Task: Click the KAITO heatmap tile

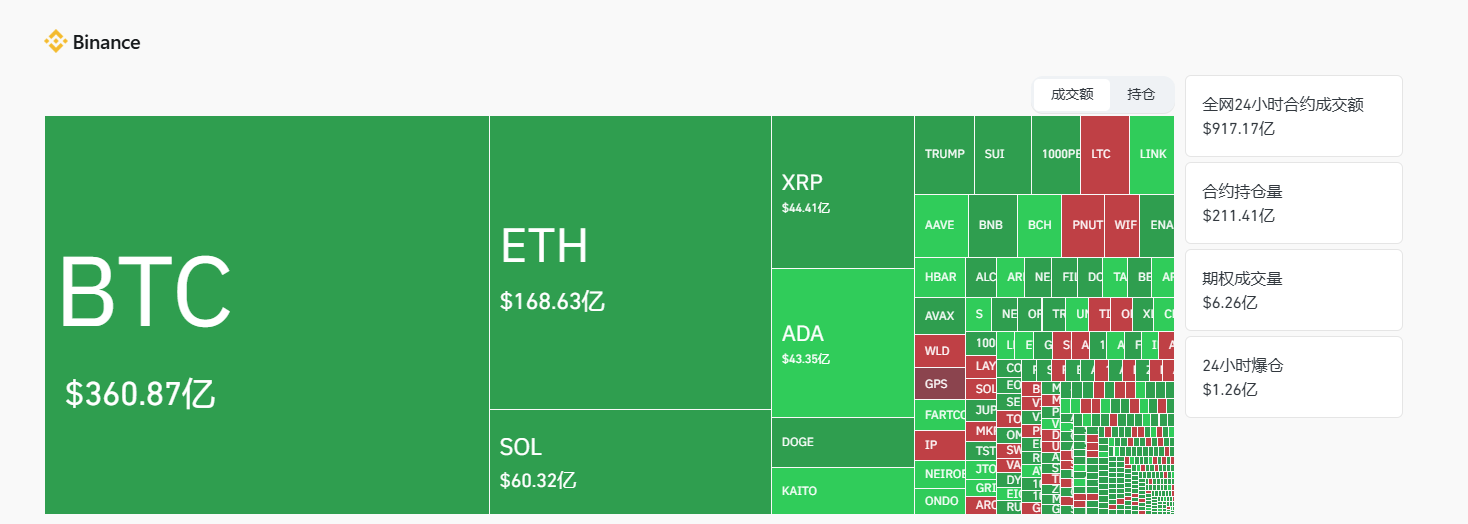Action: coord(842,491)
